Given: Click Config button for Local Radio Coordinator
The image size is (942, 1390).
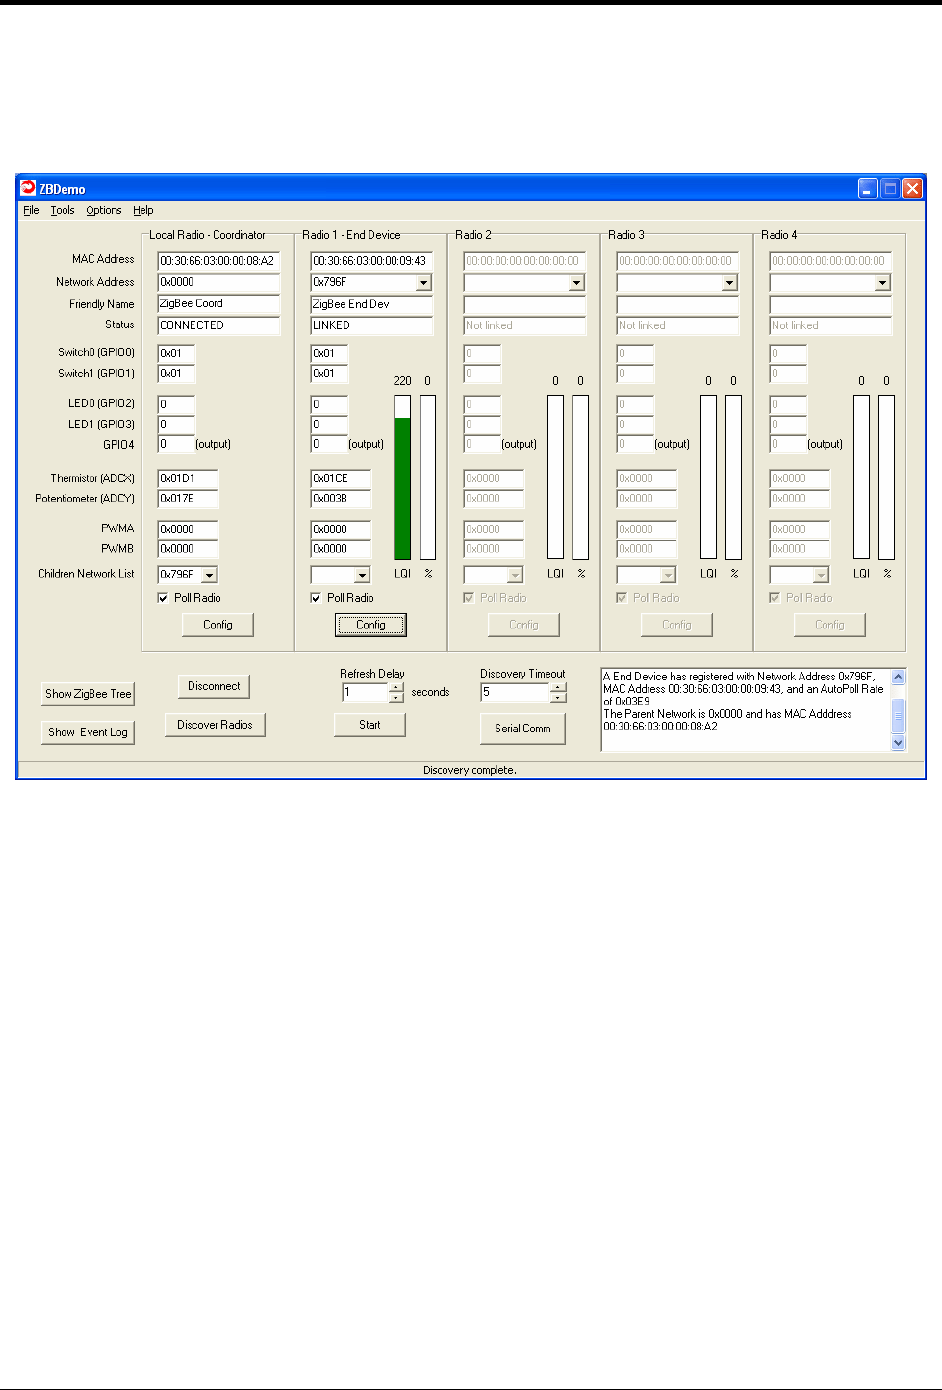Looking at the screenshot, I should 218,625.
